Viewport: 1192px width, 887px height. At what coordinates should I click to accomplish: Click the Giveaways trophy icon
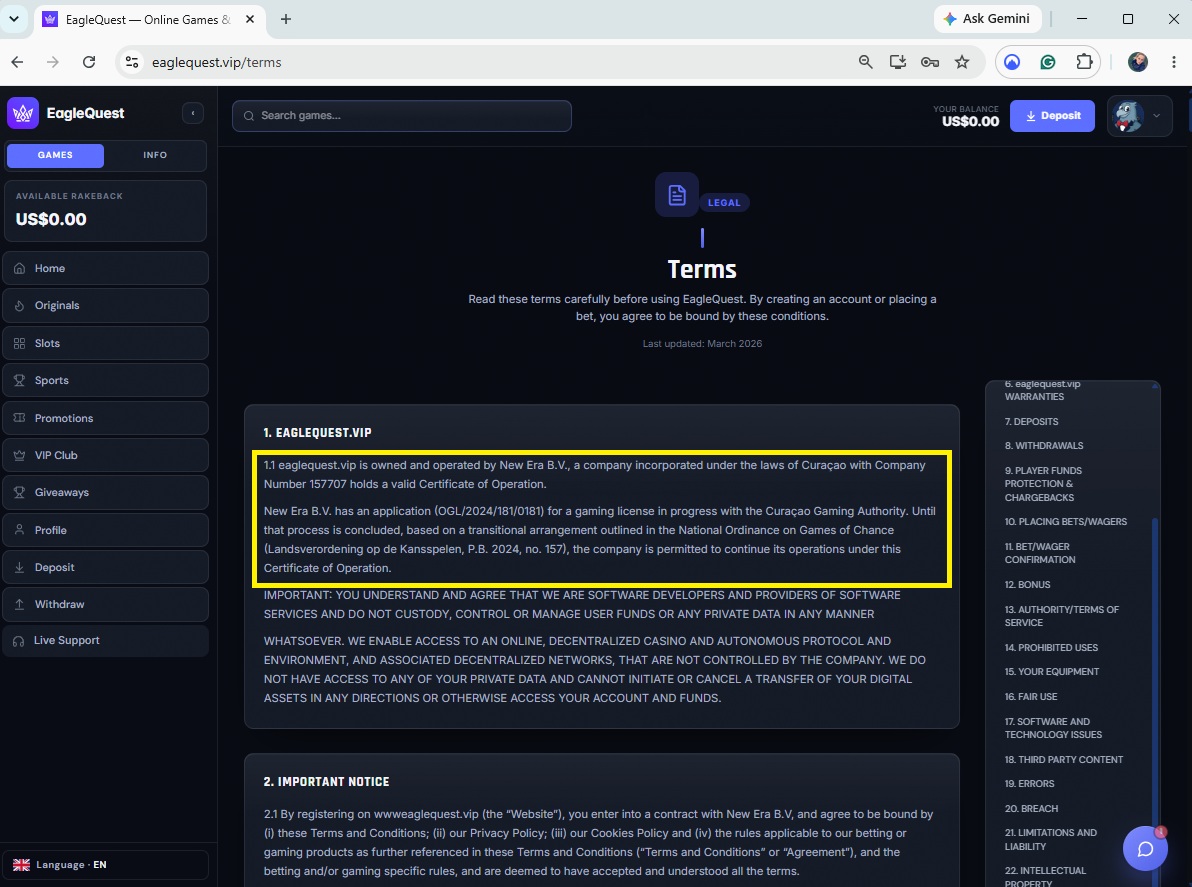click(20, 493)
